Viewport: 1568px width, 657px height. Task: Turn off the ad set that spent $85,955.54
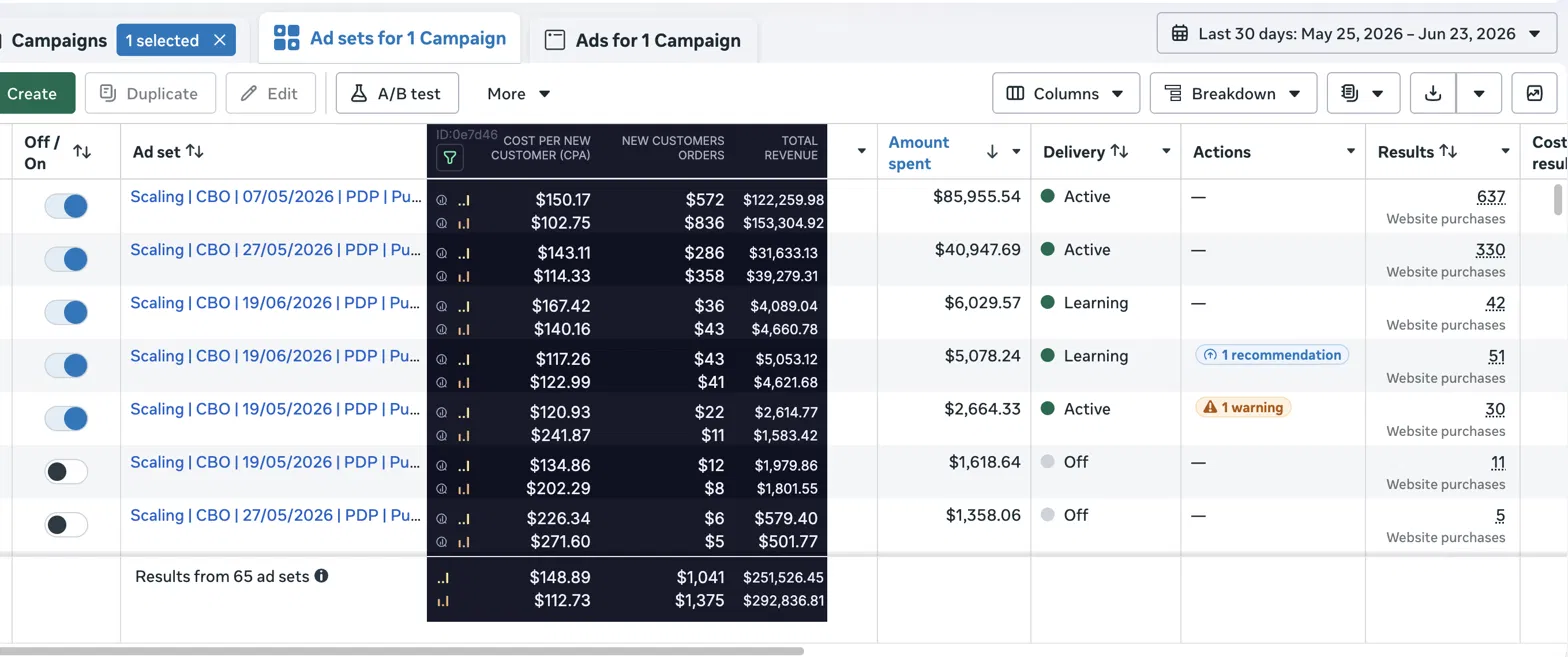[66, 206]
